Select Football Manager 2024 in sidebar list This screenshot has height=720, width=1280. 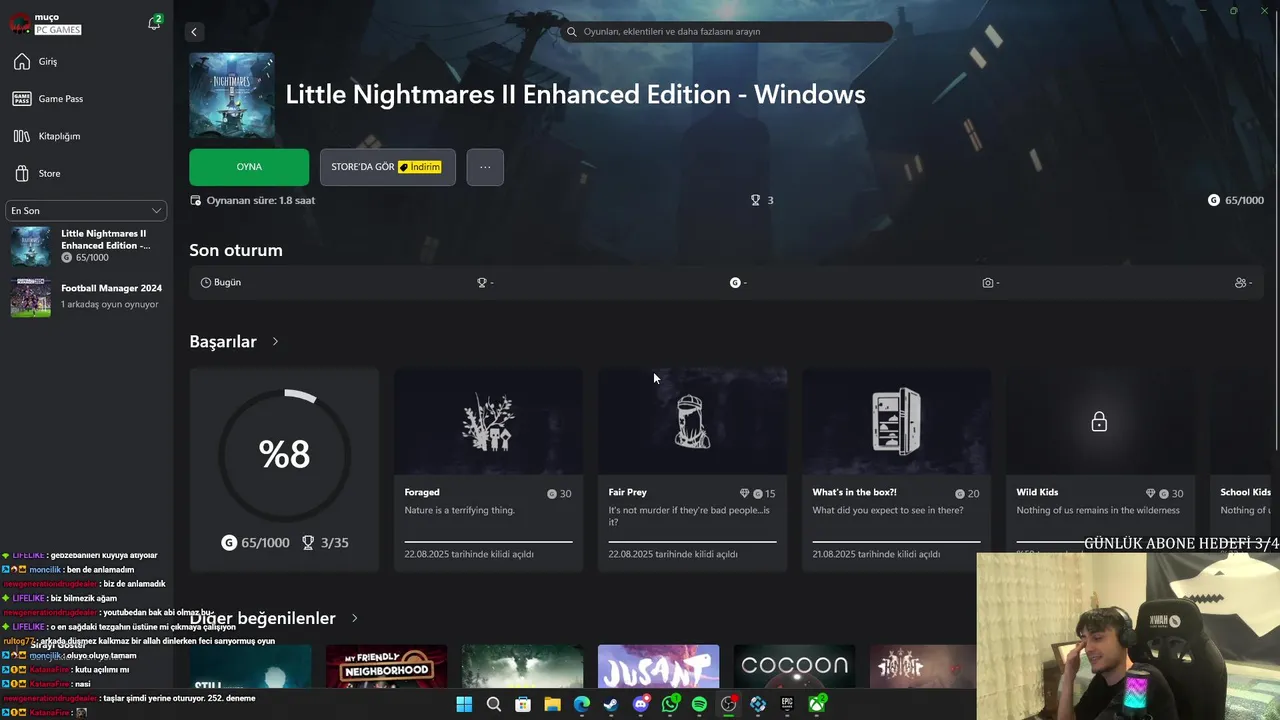point(86,296)
